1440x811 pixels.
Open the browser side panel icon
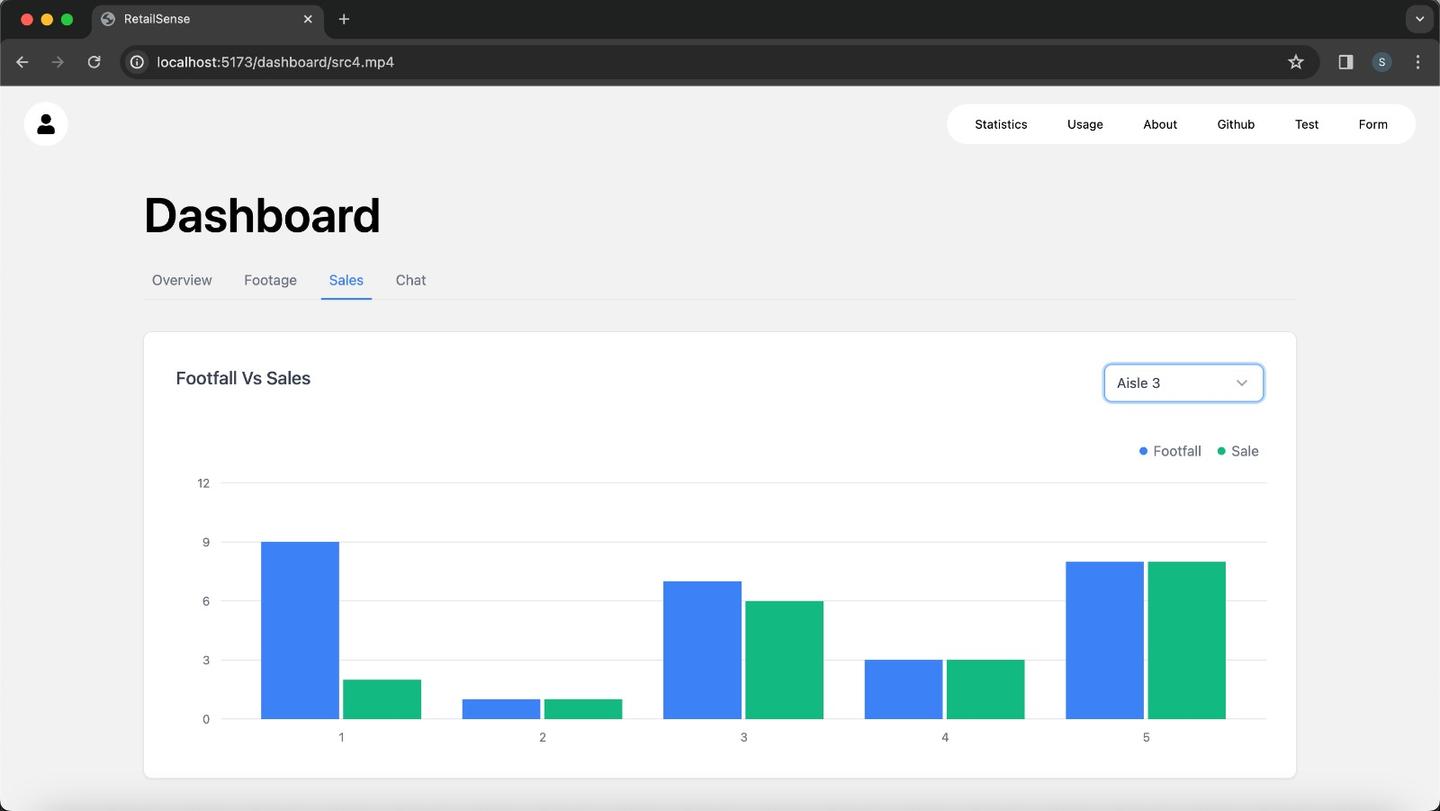[1346, 62]
